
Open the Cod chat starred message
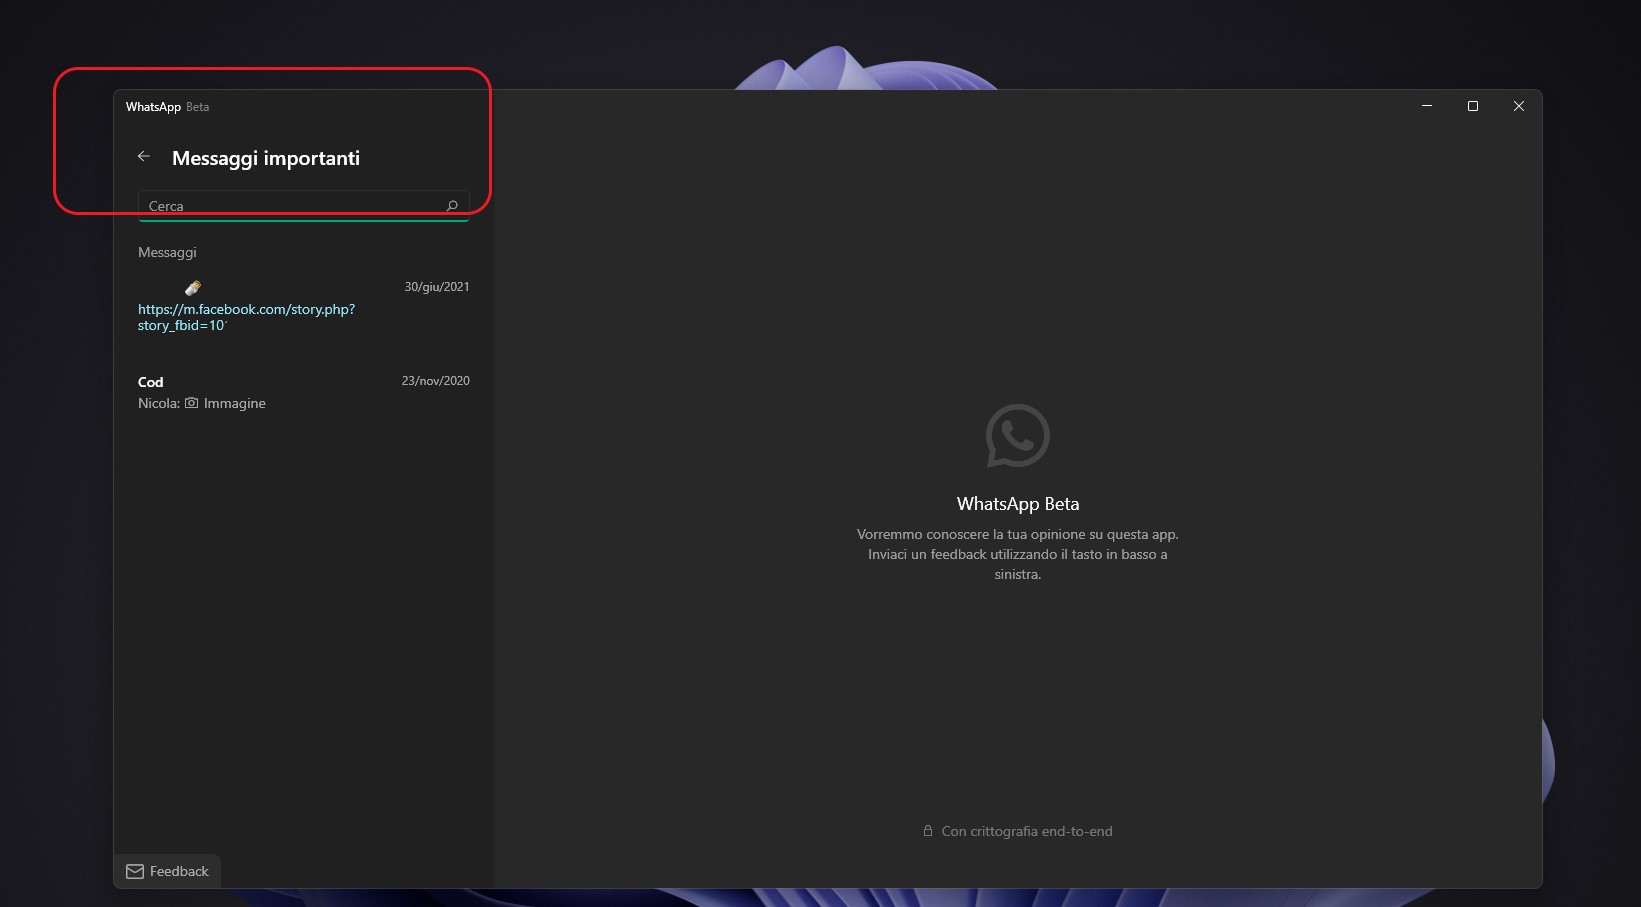303,392
